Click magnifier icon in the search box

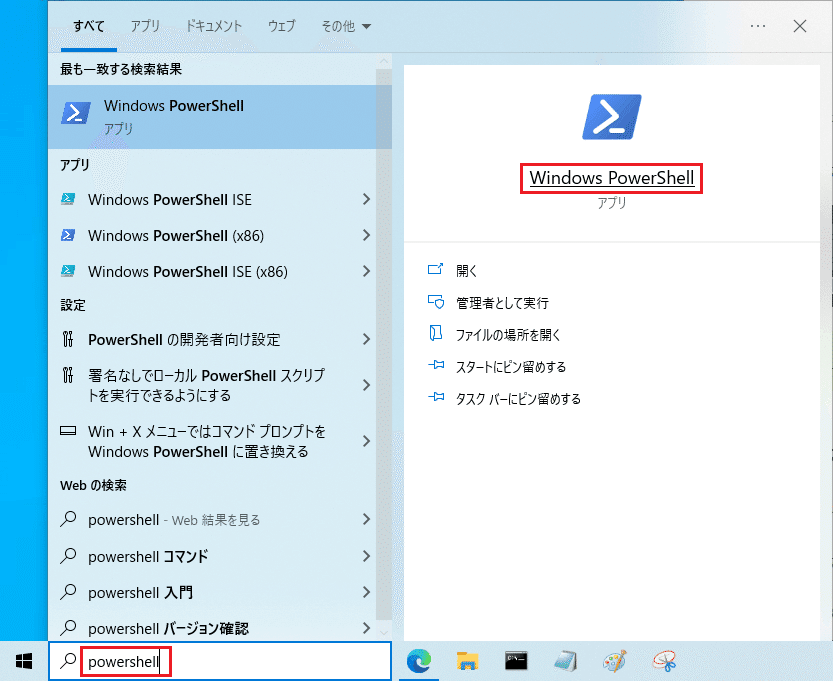click(68, 661)
